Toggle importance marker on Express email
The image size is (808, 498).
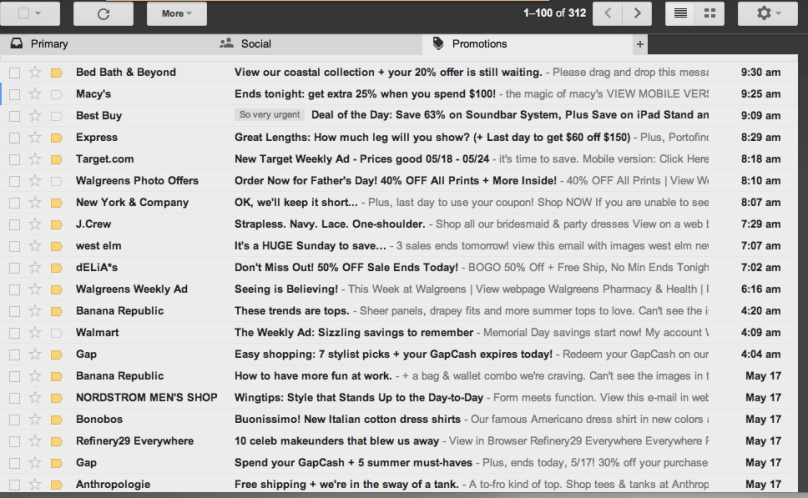coord(57,138)
